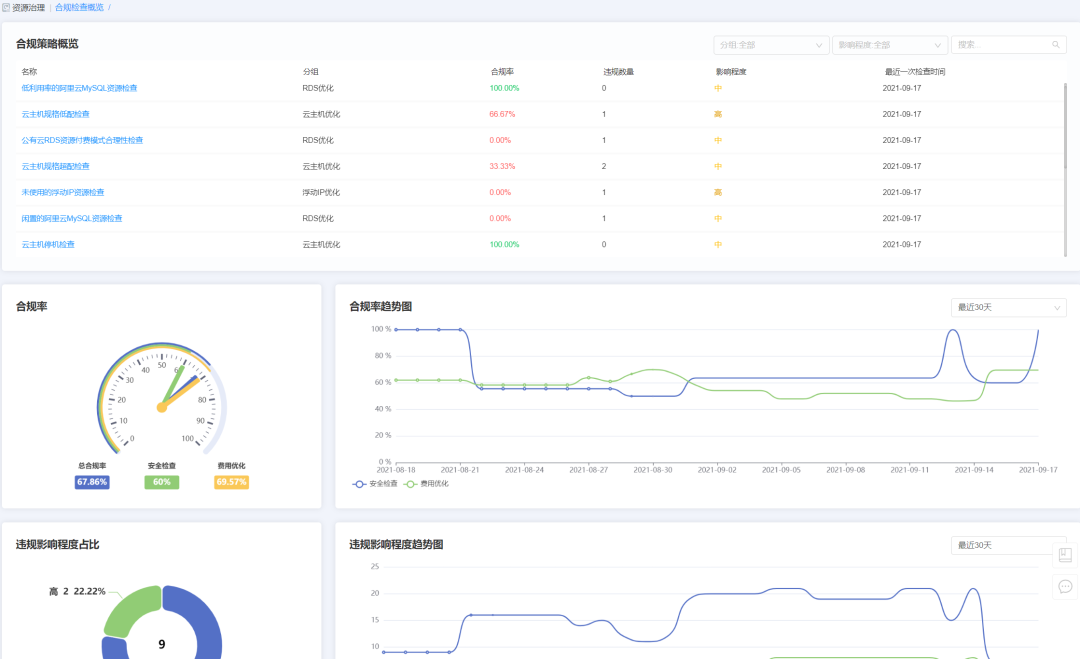Open 未使用的浮动IP资源检查 policy

point(63,193)
